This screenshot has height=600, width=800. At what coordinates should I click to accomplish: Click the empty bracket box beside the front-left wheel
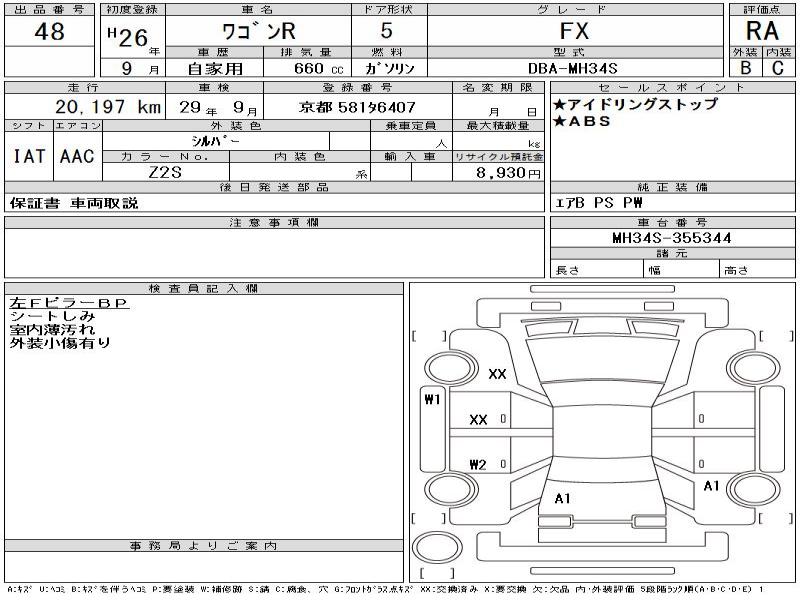(430, 335)
